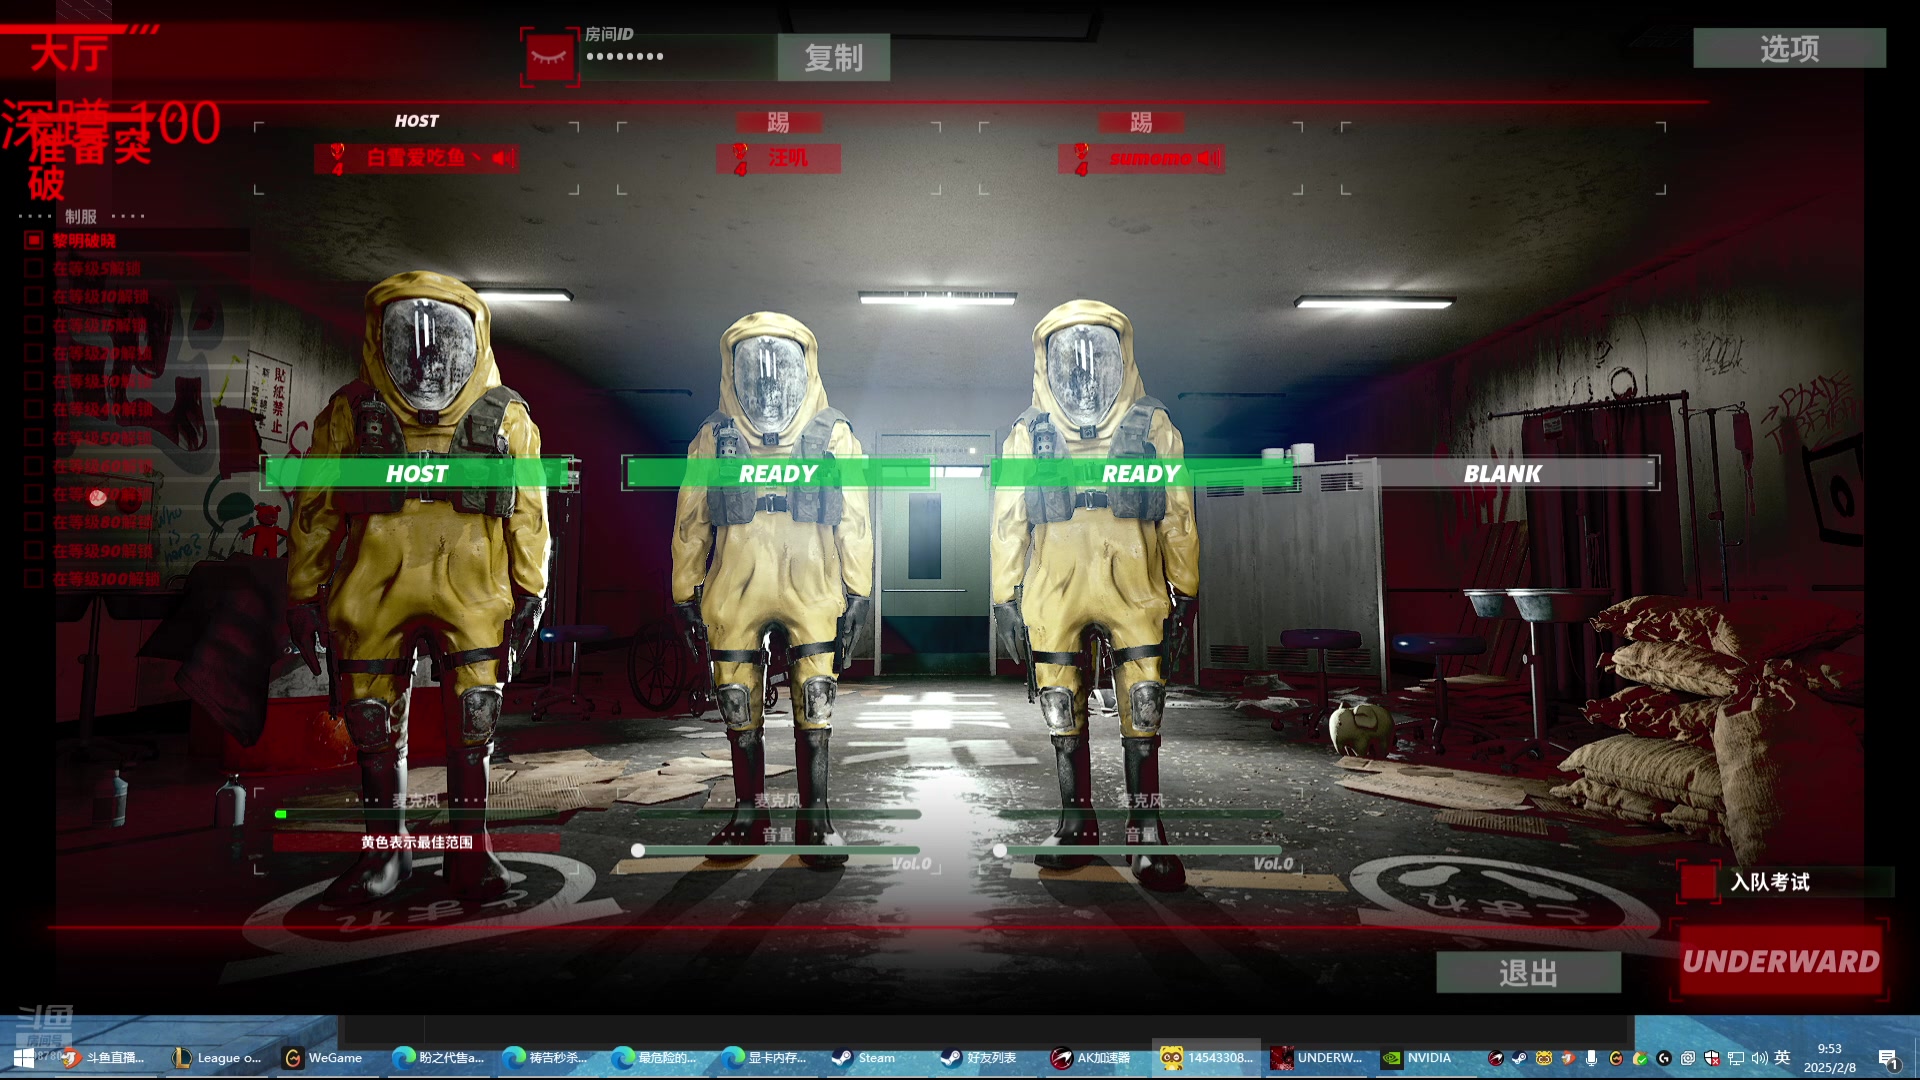Viewport: 1920px width, 1080px height.
Task: Select the 黎明破晓 uniform checkbox
Action: tap(34, 240)
